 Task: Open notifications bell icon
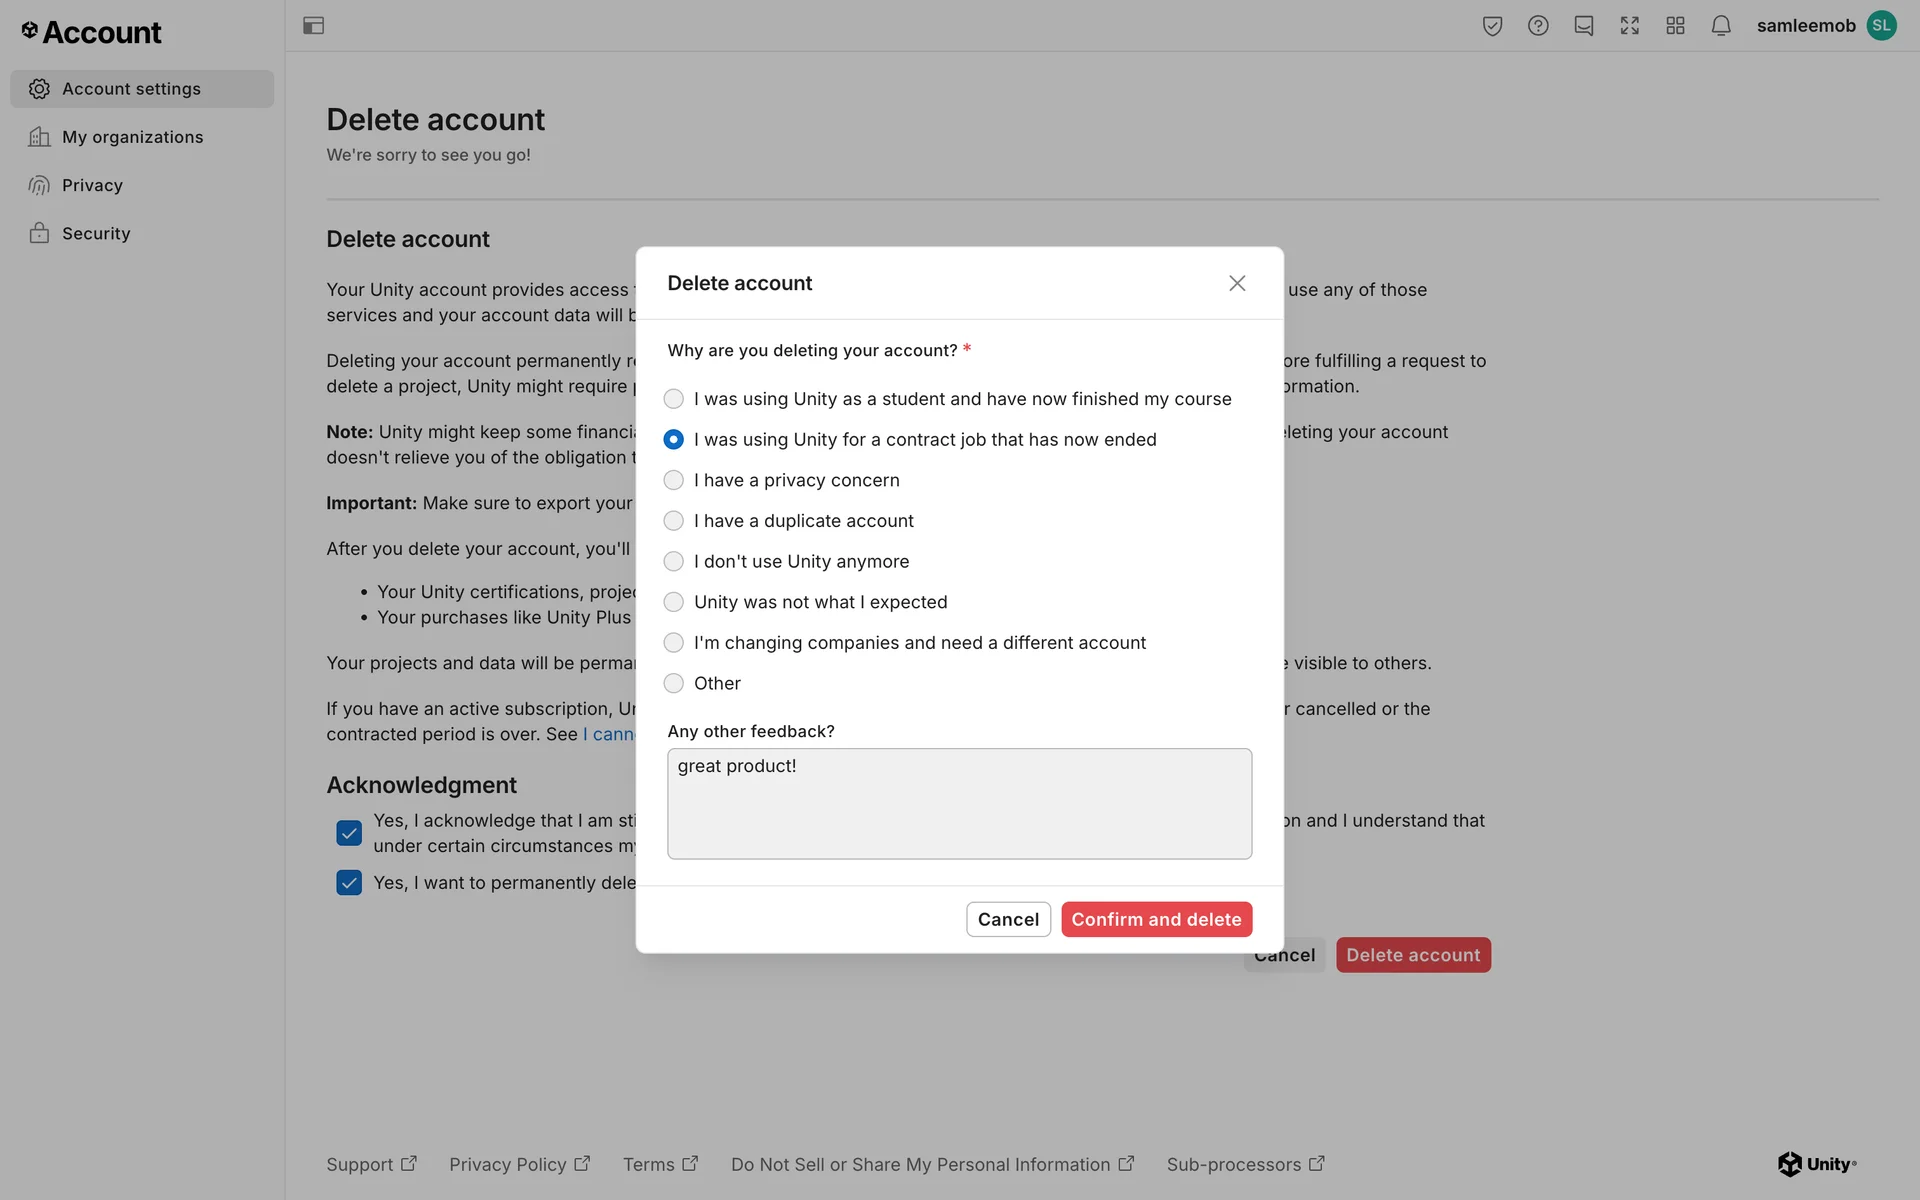1721,26
